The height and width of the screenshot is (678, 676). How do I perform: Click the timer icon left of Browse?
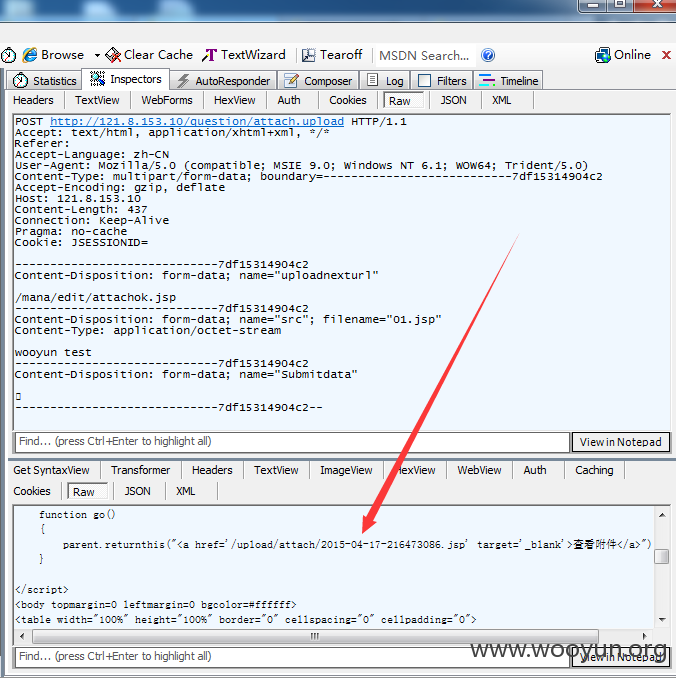click(8, 55)
